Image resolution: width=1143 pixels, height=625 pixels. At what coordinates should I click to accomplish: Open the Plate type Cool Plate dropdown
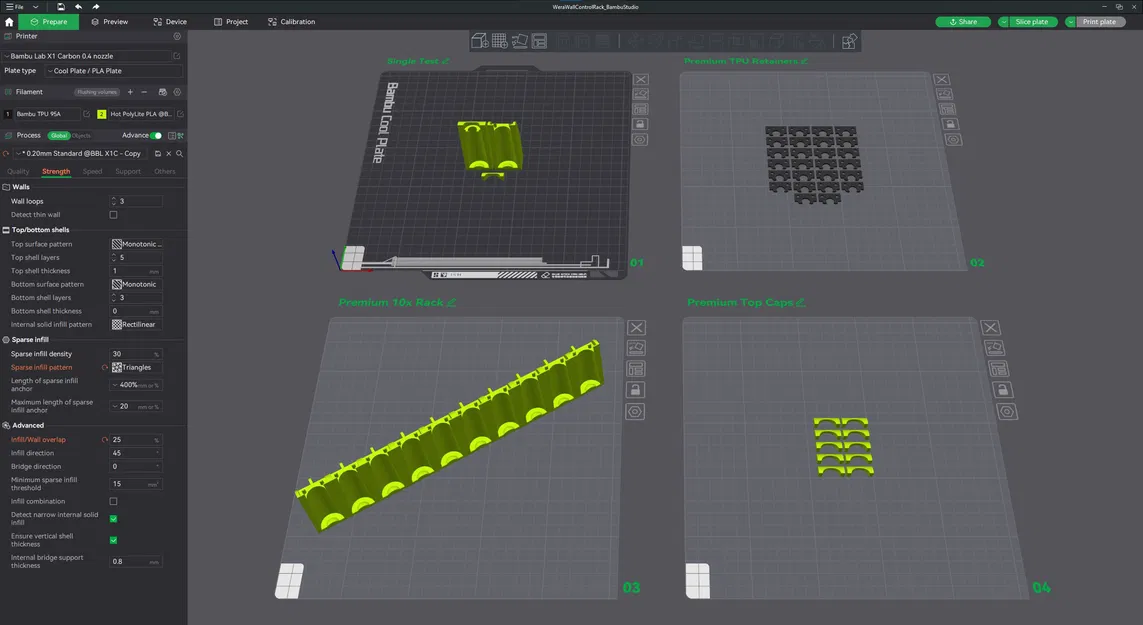tap(113, 71)
